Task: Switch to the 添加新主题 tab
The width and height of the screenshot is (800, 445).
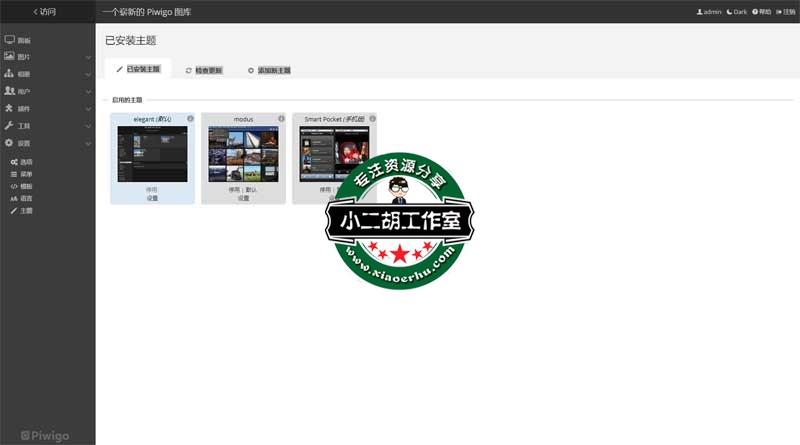Action: point(269,70)
